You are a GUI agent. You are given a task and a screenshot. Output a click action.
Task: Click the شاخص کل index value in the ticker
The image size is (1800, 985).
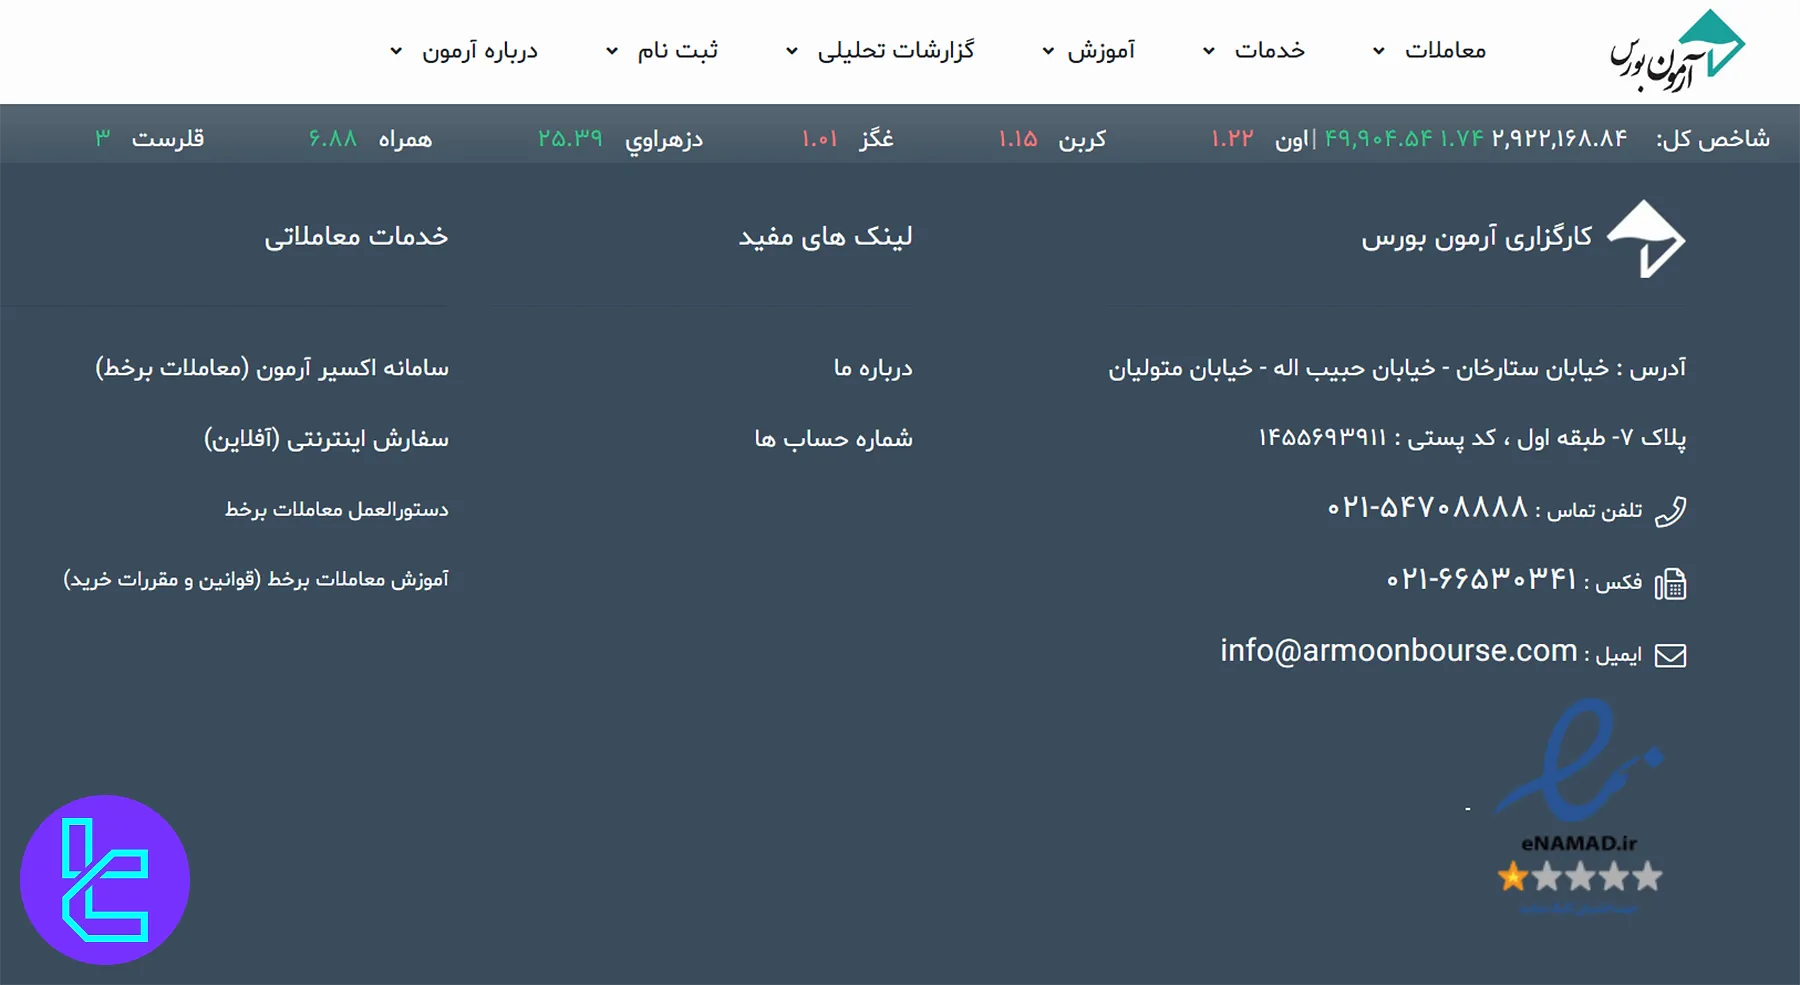click(x=1561, y=137)
